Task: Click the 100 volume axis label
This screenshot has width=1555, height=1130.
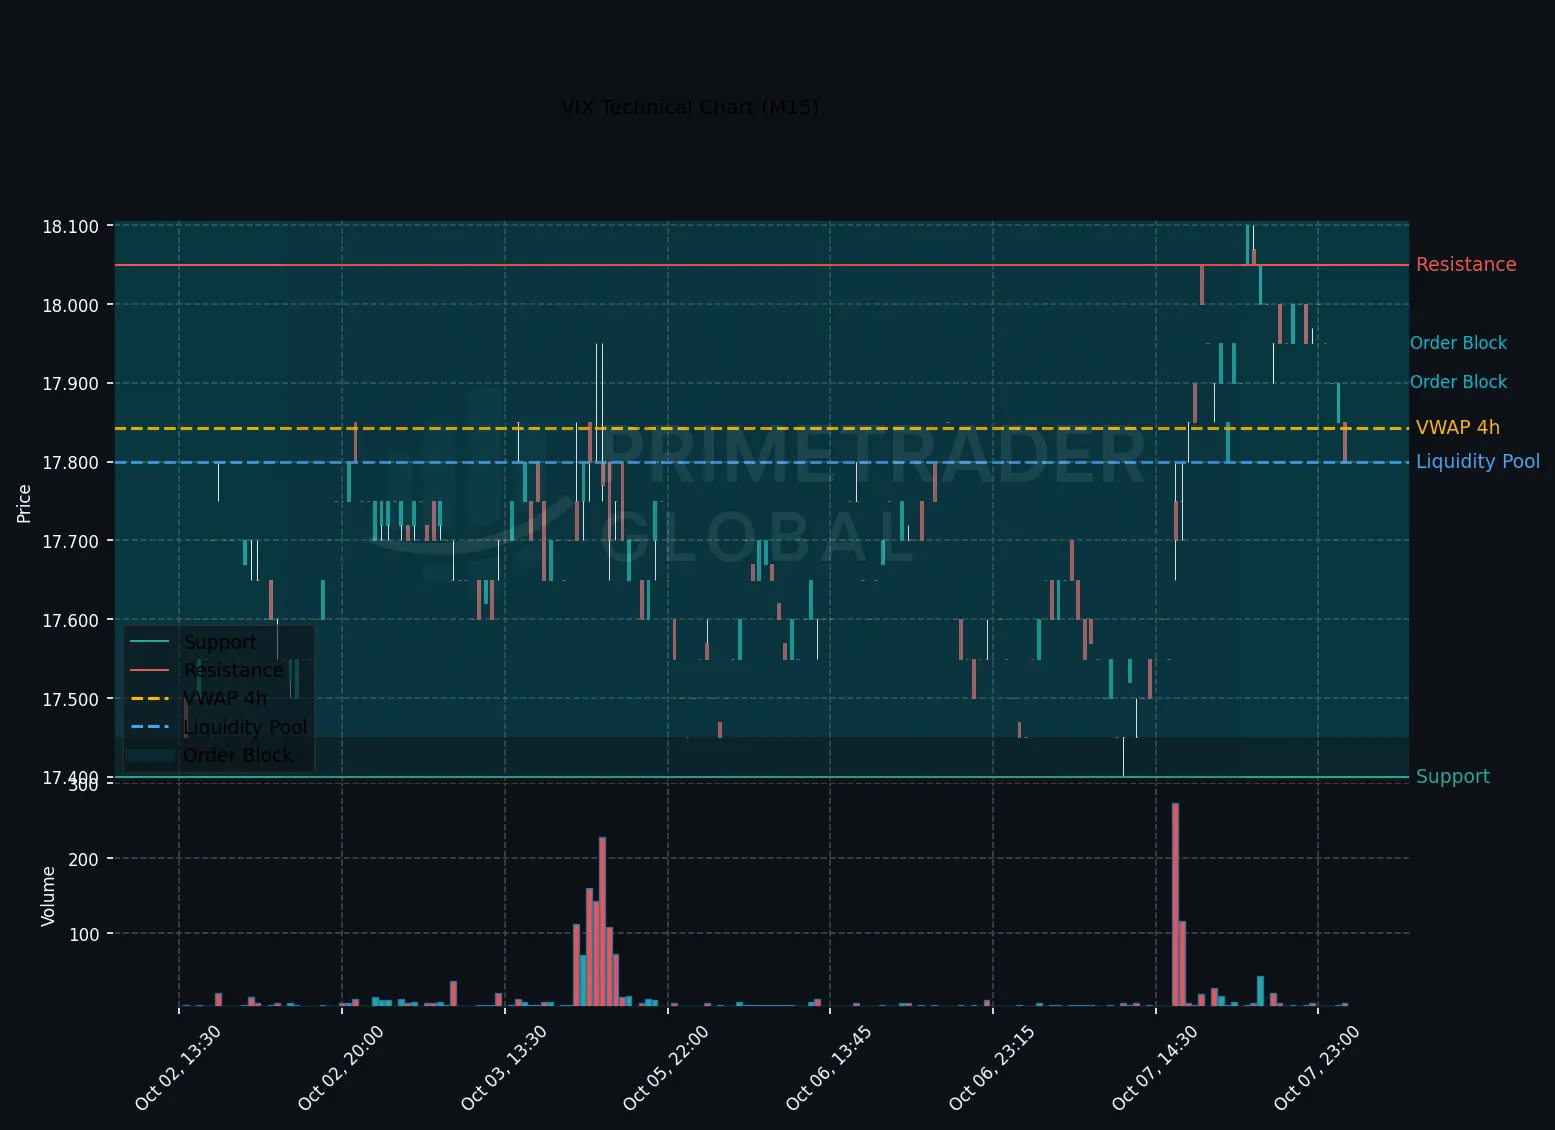Action: 83,934
